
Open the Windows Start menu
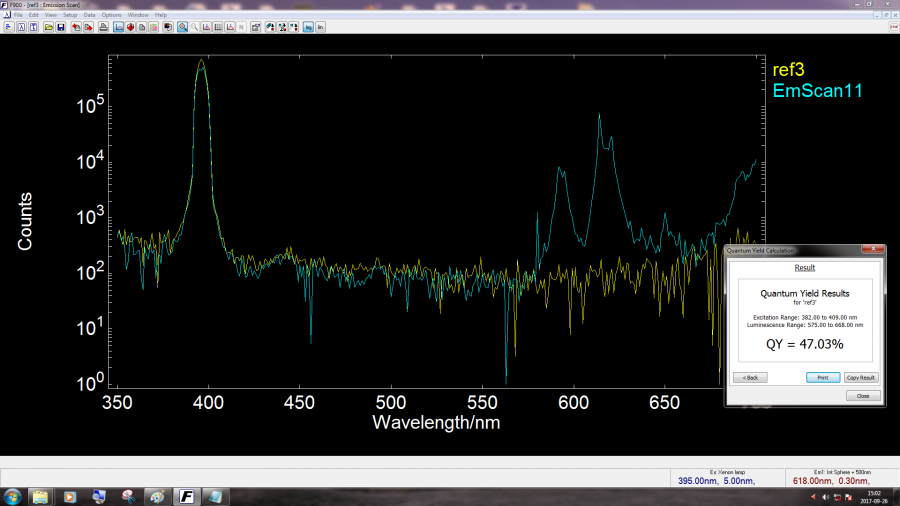pyautogui.click(x=12, y=496)
